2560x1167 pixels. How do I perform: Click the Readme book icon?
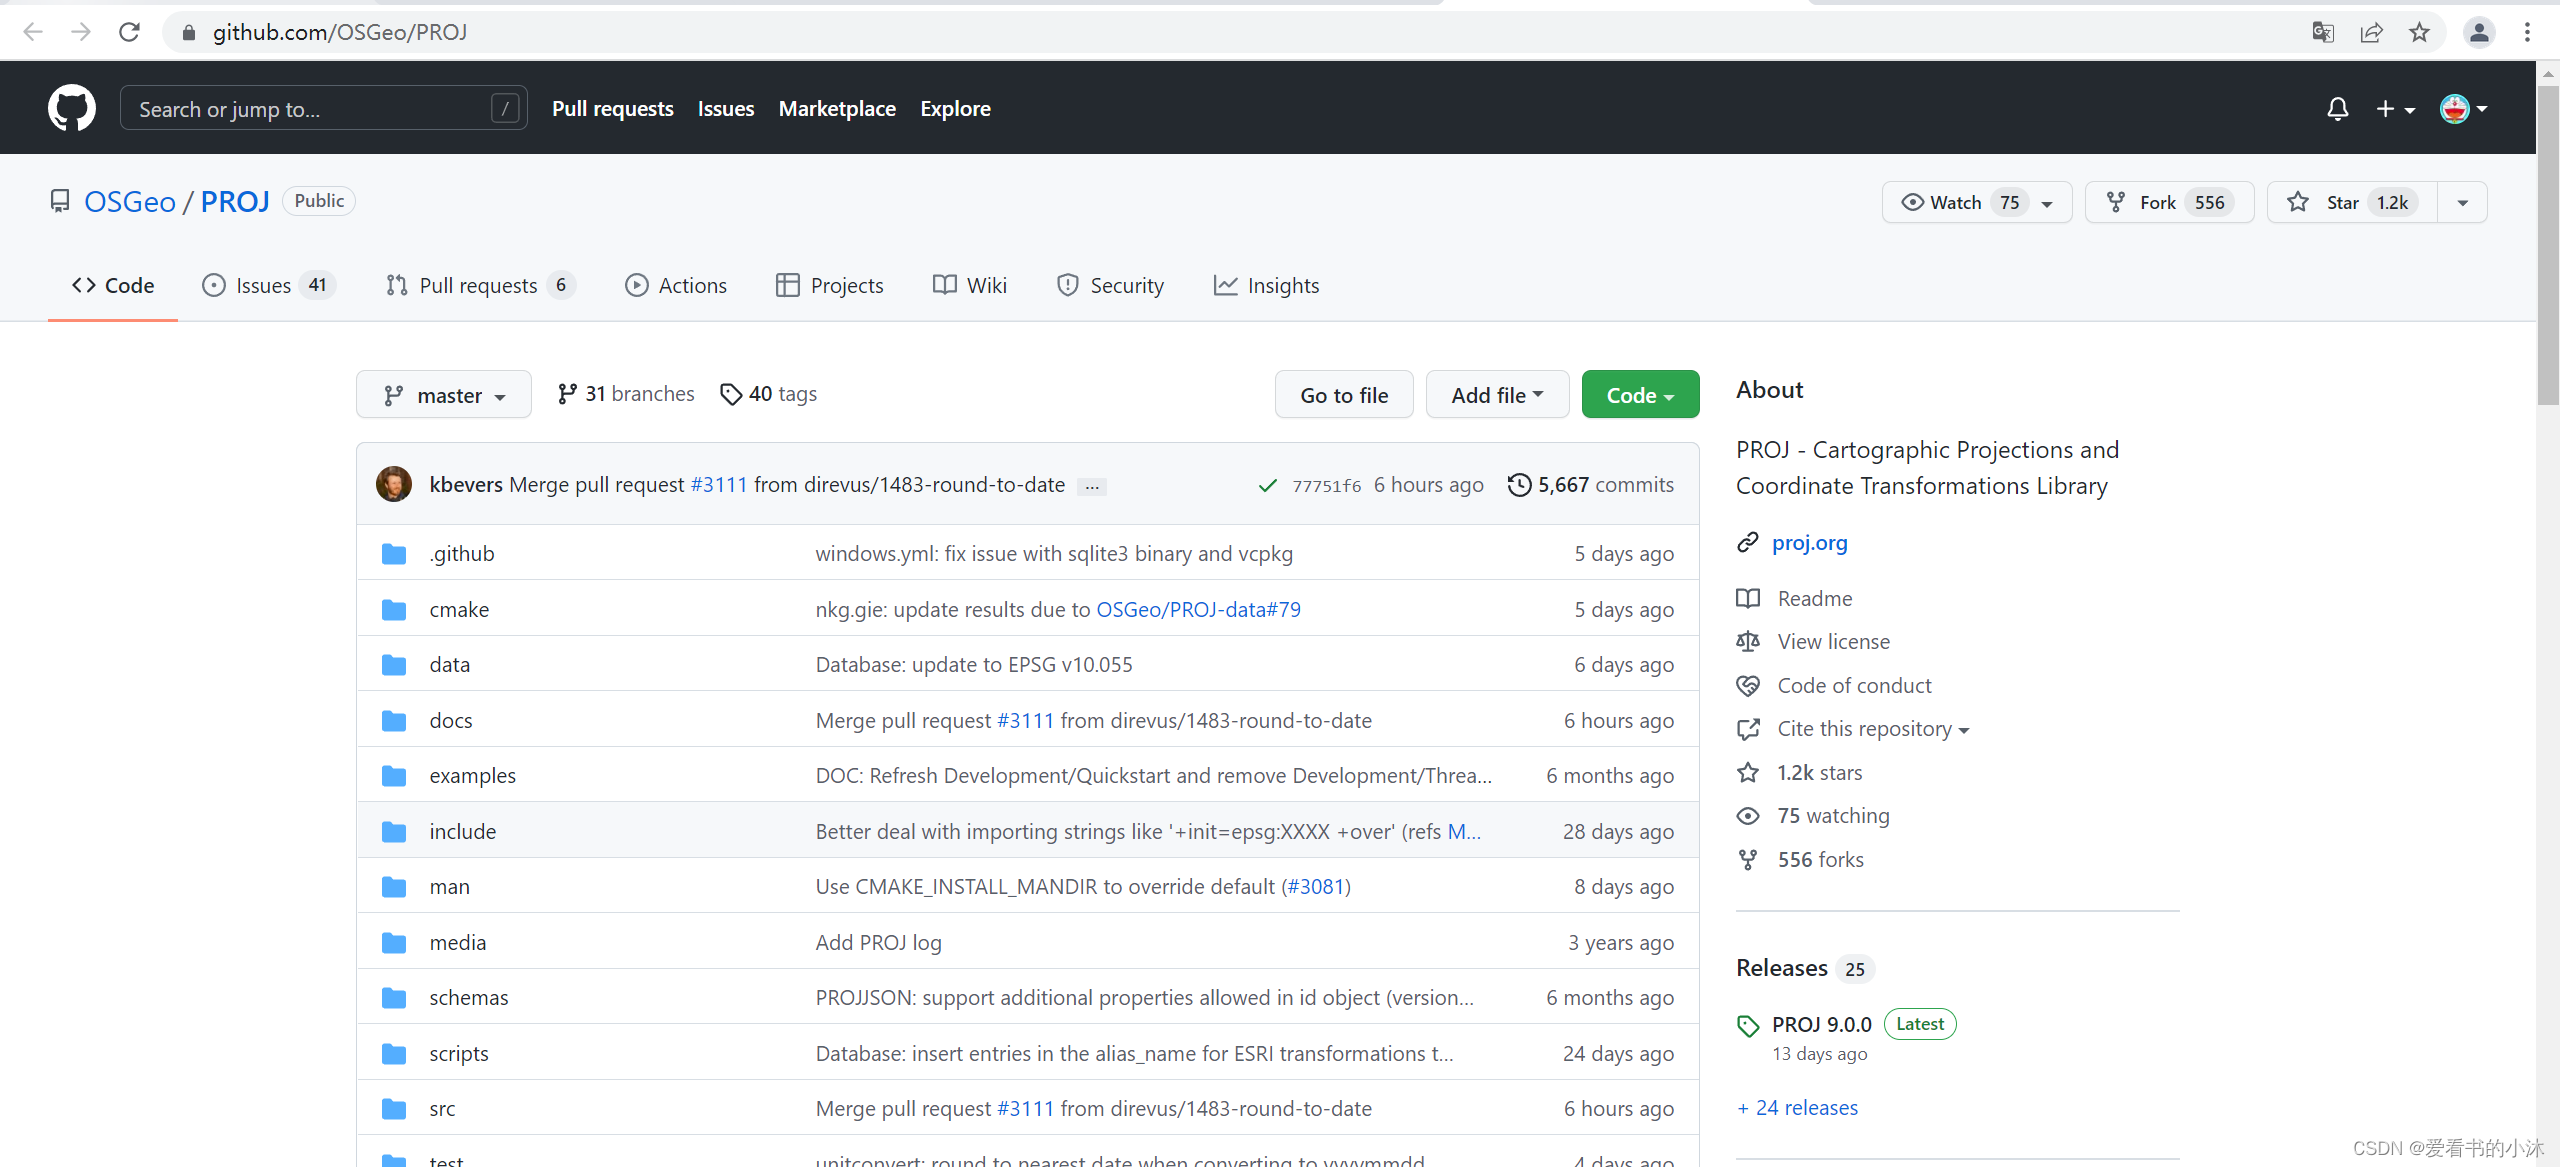(x=1747, y=598)
